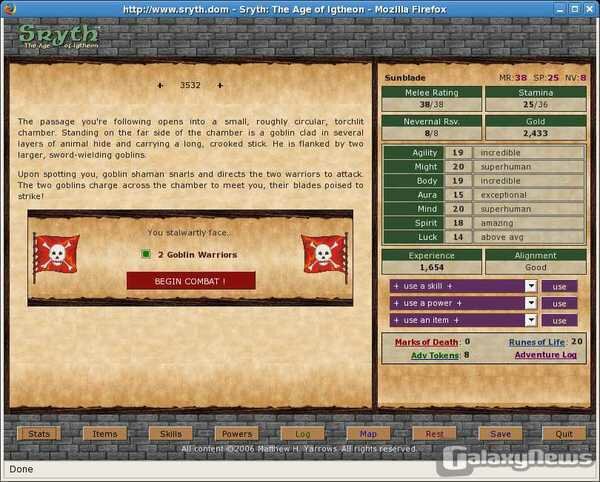Screen dimensions: 600x482
Task: Open the Runes of Life link
Action: (536, 342)
